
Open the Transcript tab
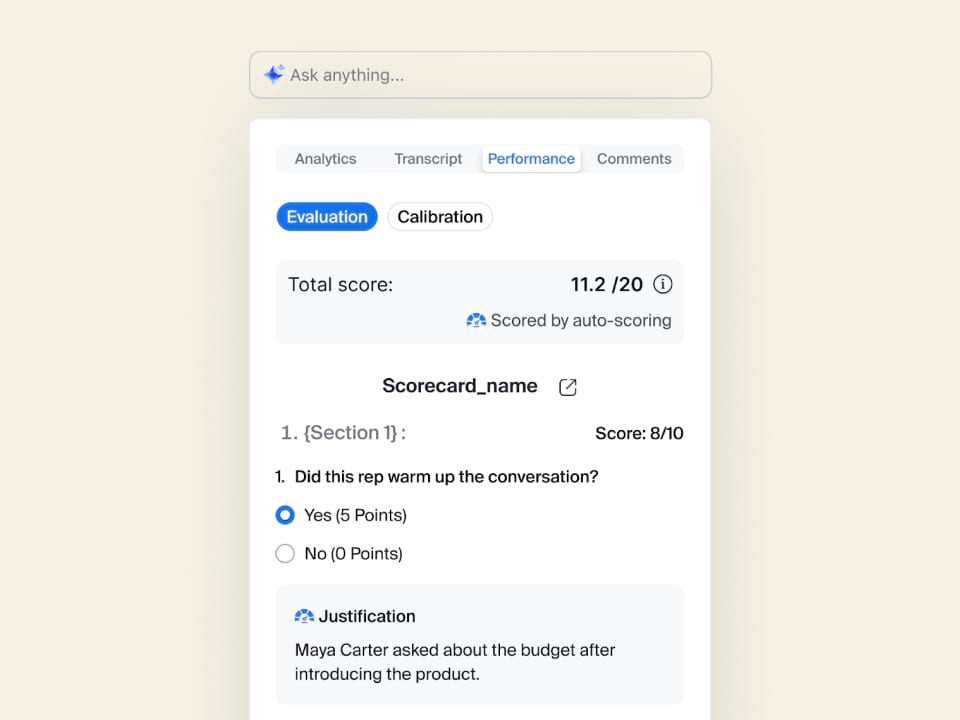428,159
